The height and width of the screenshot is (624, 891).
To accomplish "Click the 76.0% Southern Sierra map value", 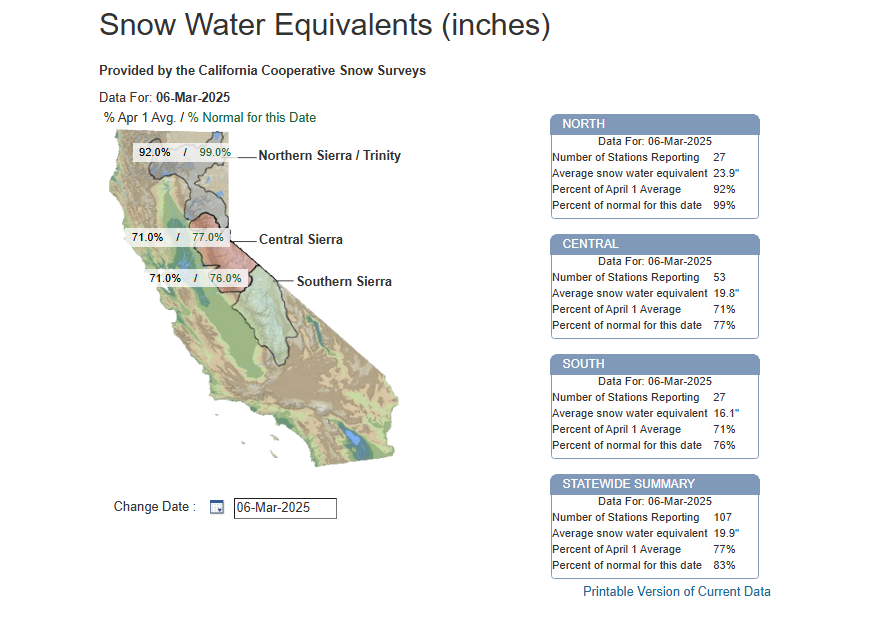I will click(225, 278).
